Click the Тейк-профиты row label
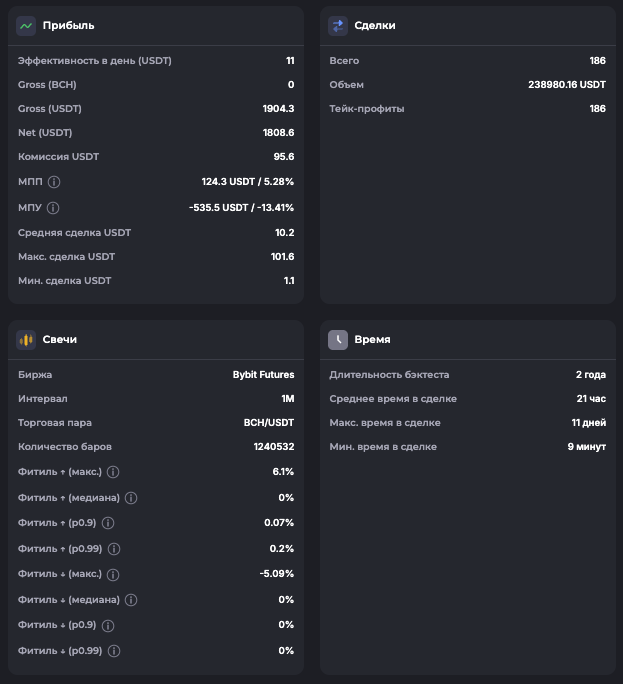This screenshot has width=623, height=684. click(367, 109)
